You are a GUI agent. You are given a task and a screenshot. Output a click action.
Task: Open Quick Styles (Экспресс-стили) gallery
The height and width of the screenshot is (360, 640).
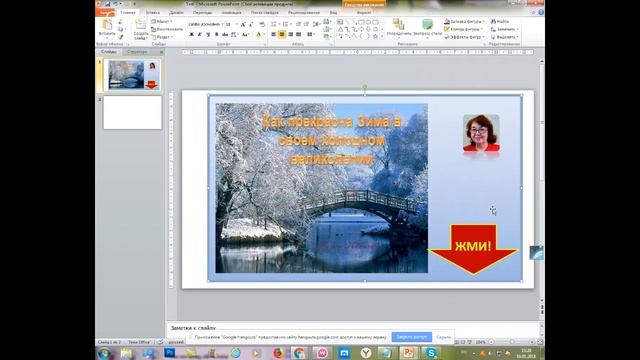427,24
